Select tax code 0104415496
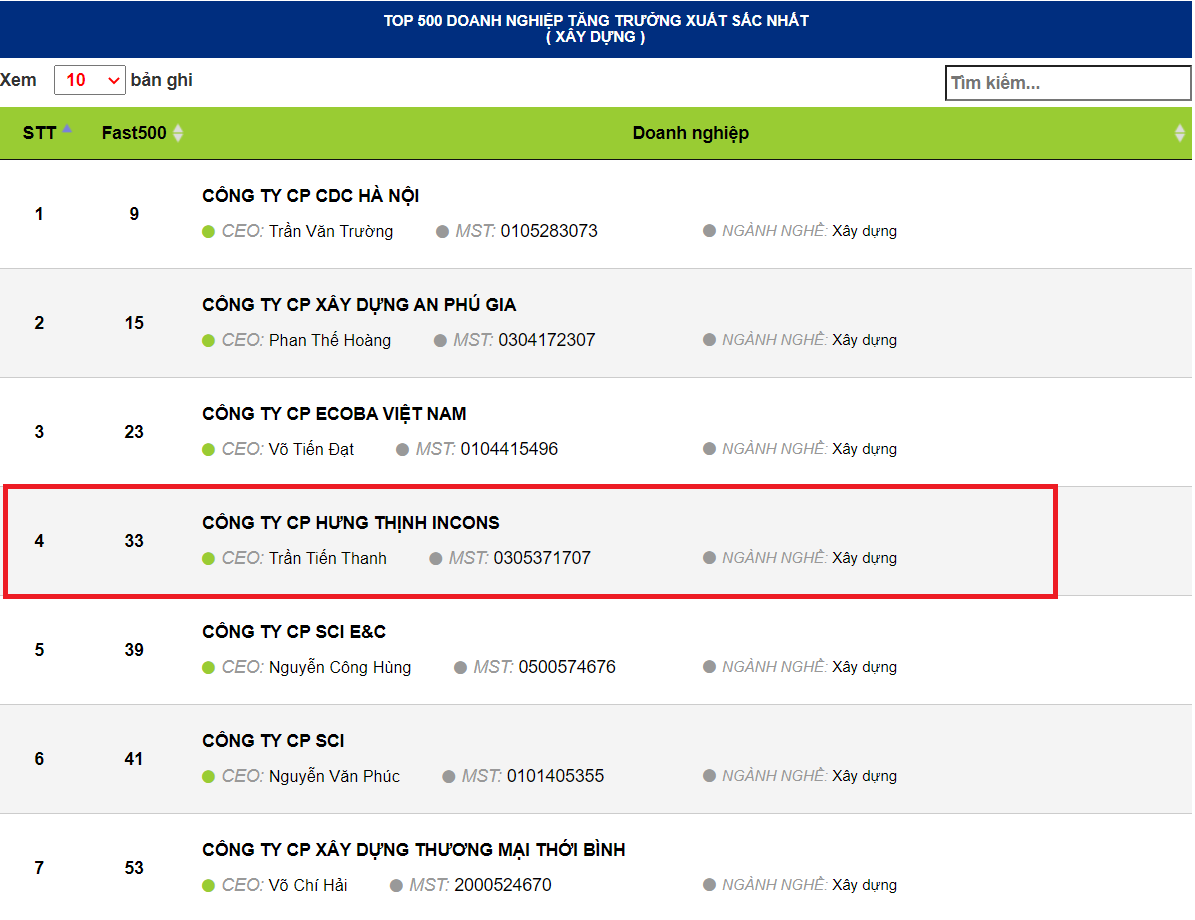The image size is (1195, 920). 509,449
